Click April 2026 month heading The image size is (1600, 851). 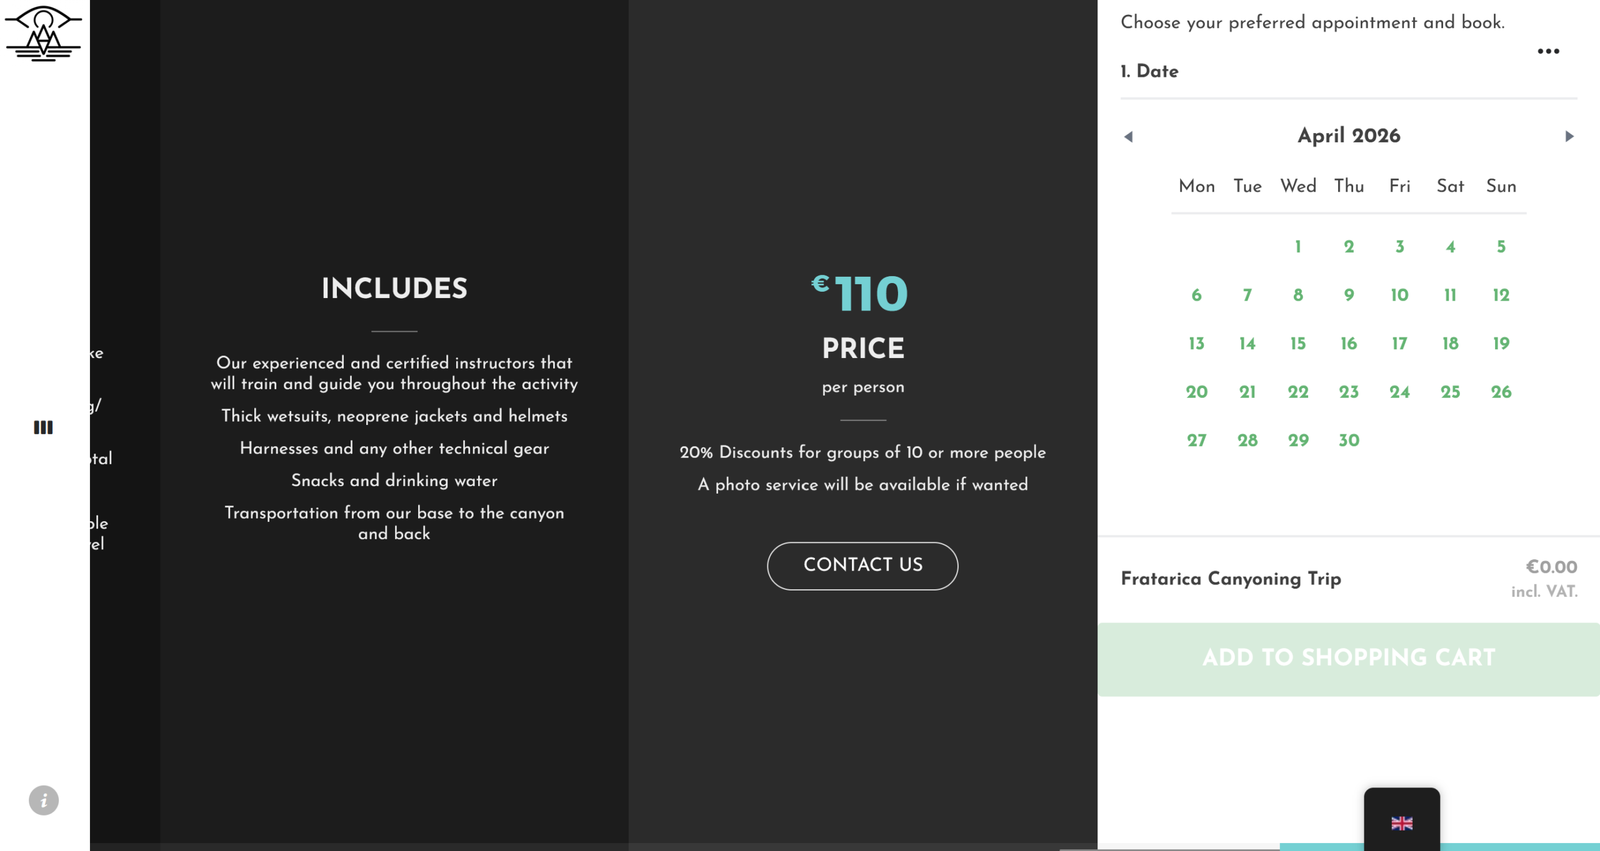pyautogui.click(x=1348, y=136)
